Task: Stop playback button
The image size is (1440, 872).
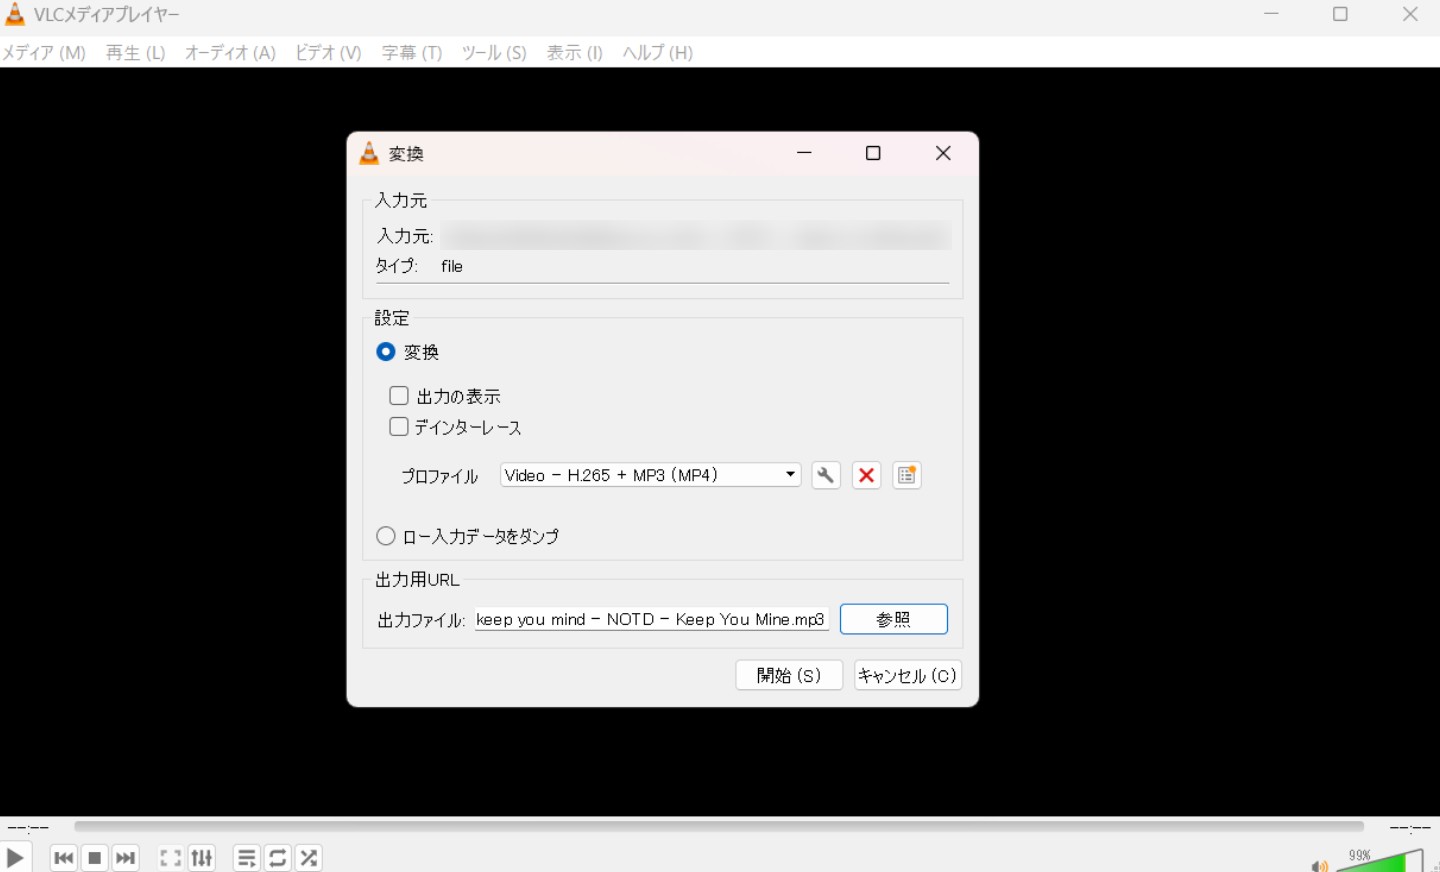Action: (95, 858)
